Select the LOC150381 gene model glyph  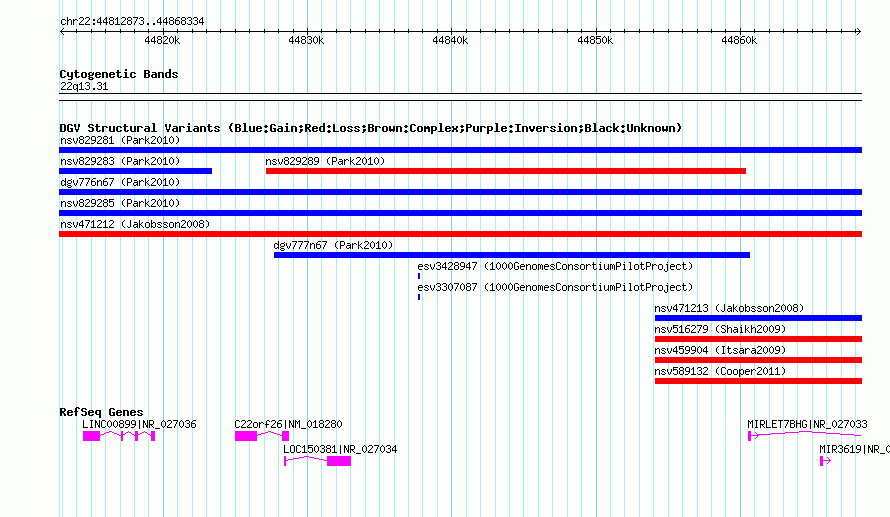click(317, 461)
